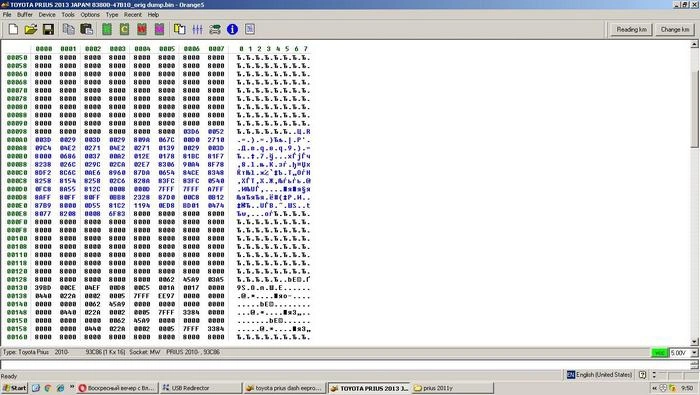Click the green Vcc indicator button

[x=659, y=353]
